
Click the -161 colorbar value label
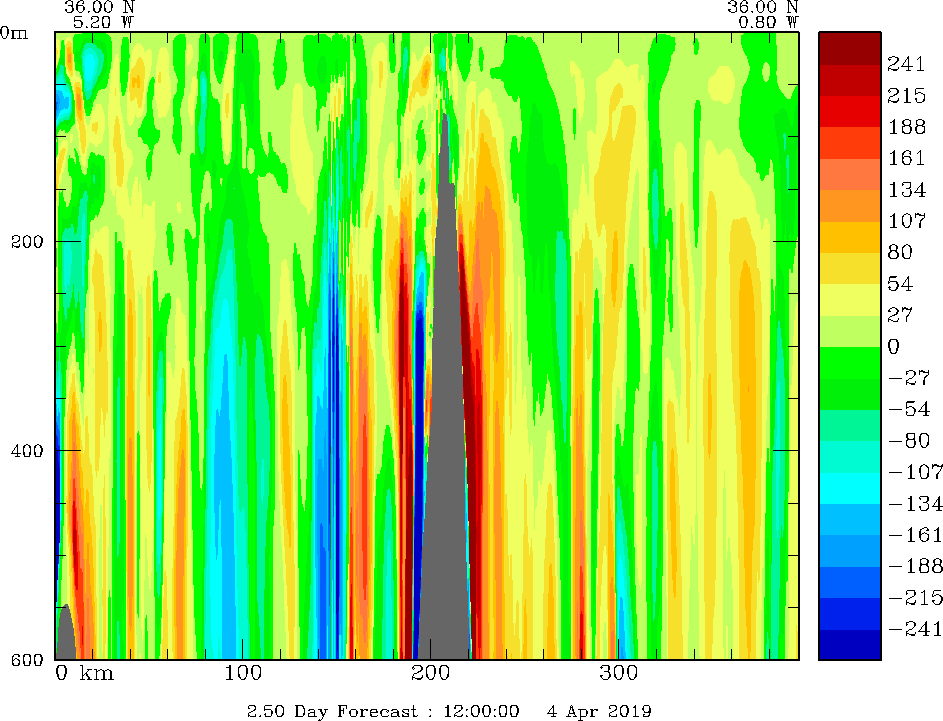(x=915, y=535)
